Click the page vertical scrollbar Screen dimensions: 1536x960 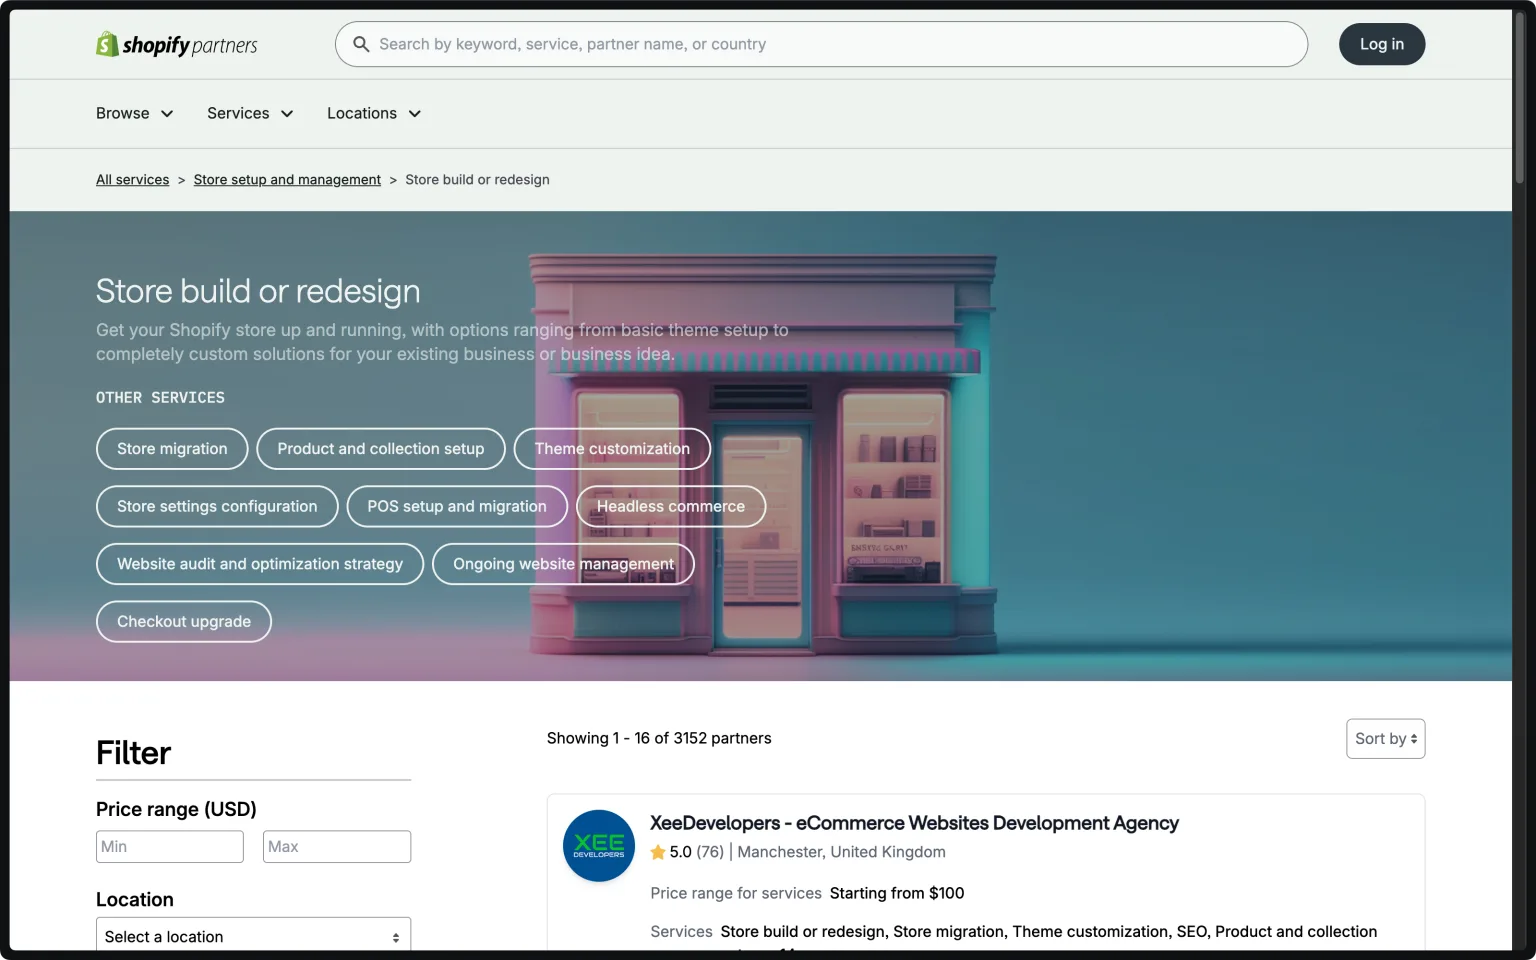tap(1519, 97)
